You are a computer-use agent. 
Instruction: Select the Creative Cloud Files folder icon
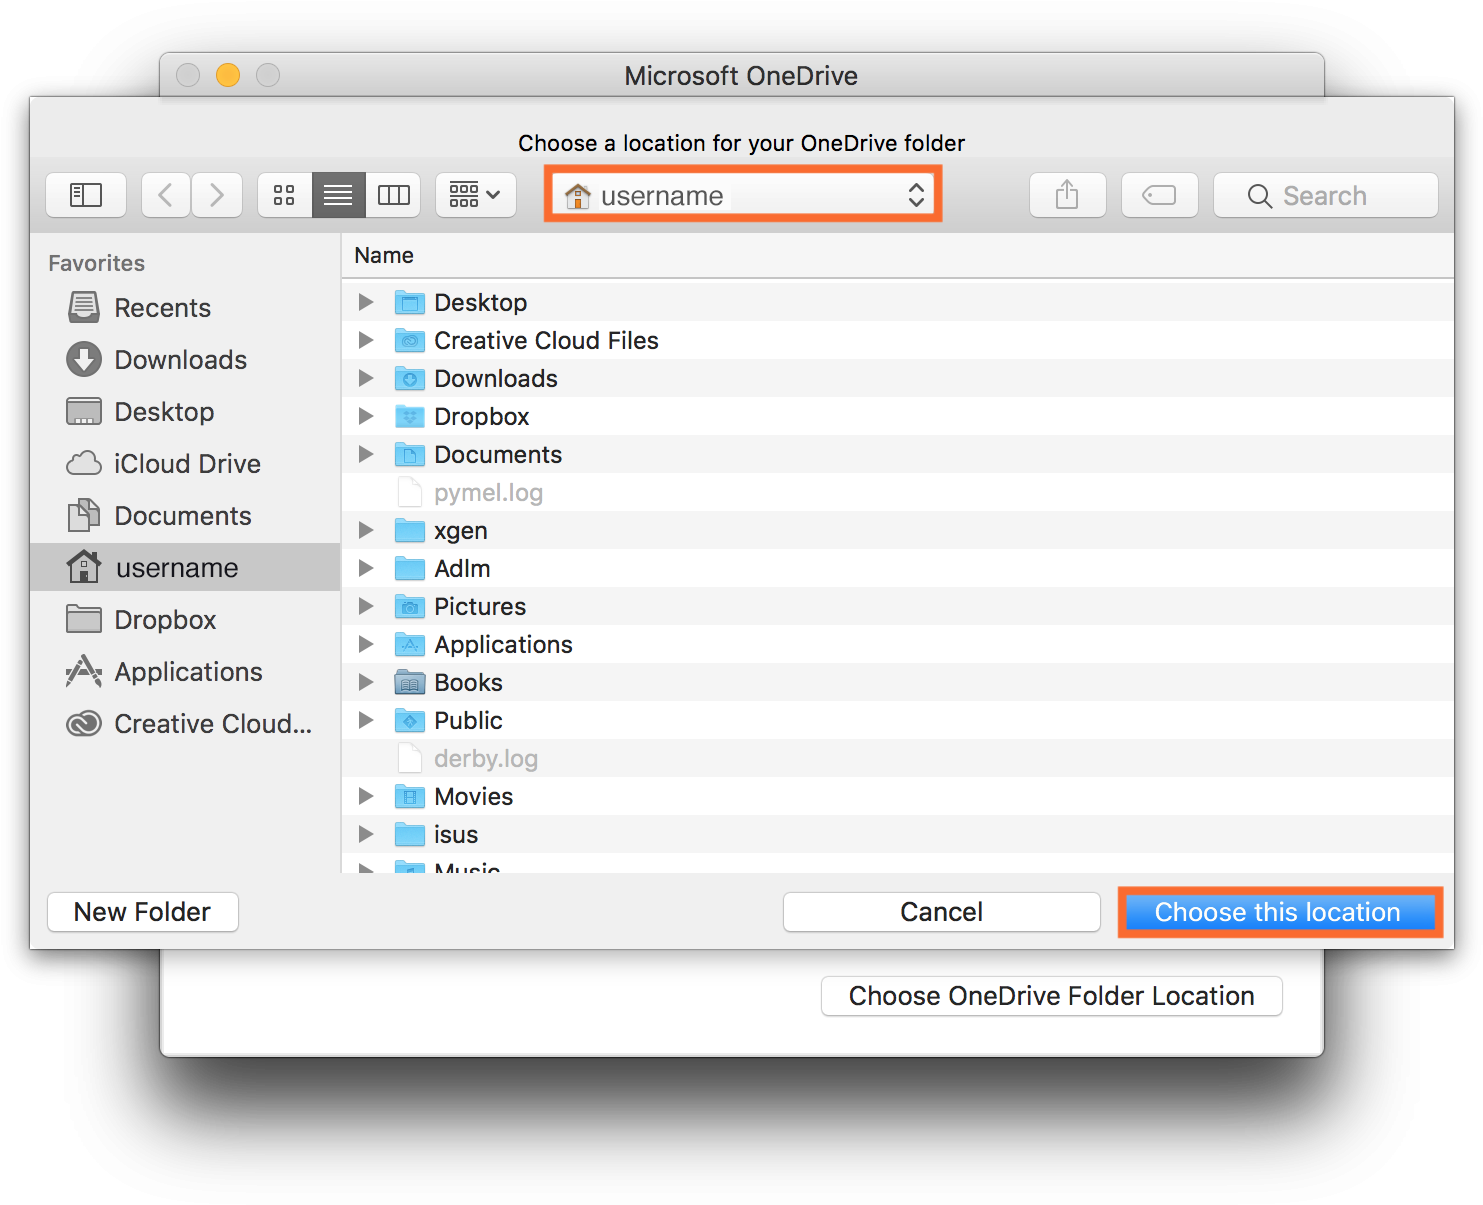click(x=410, y=340)
